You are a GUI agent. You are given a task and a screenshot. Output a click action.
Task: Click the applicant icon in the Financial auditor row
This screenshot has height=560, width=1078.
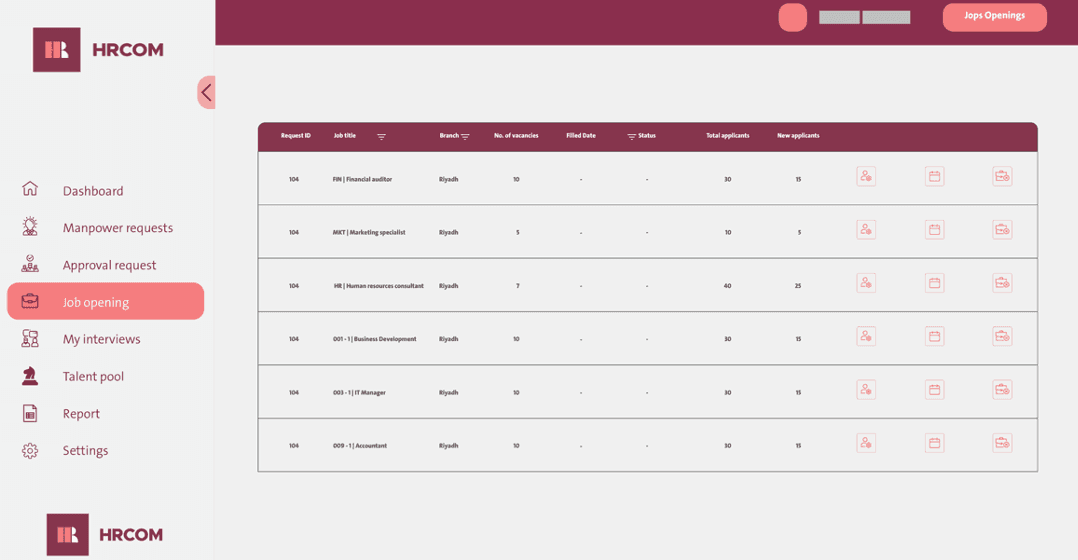pyautogui.click(x=866, y=177)
